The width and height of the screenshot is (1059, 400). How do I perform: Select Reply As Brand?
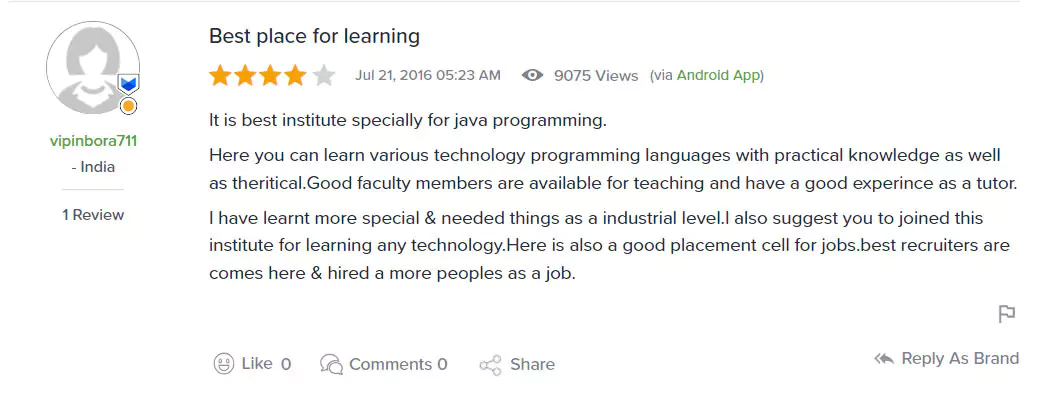(x=960, y=358)
